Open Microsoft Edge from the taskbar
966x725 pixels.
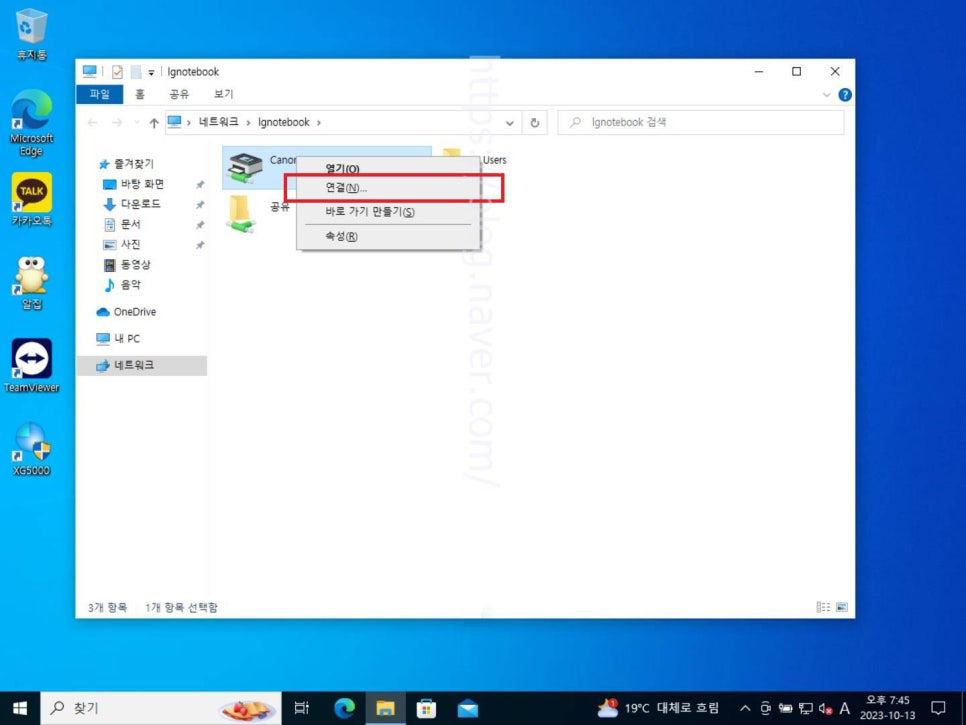tap(344, 708)
